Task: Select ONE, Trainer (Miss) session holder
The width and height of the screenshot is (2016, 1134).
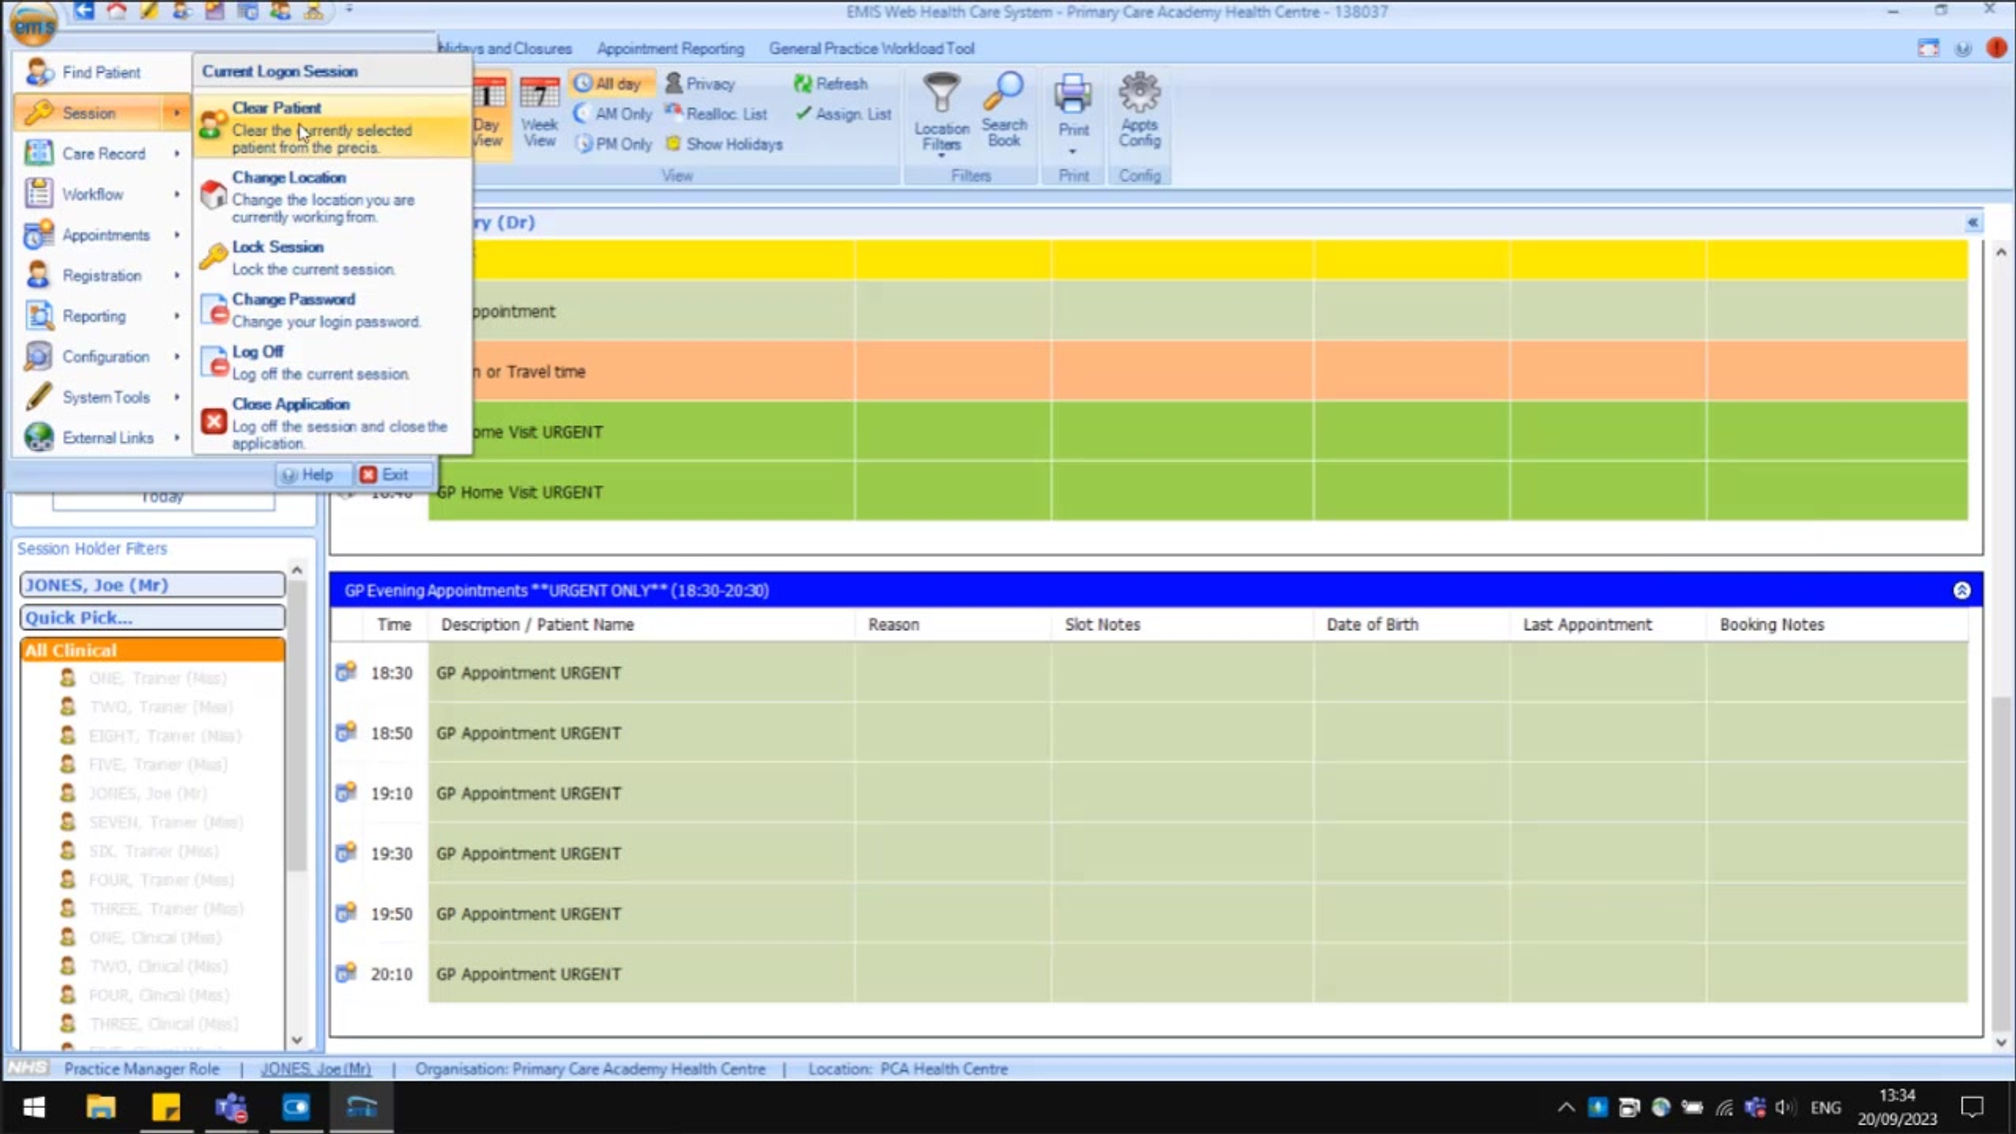Action: pyautogui.click(x=157, y=678)
